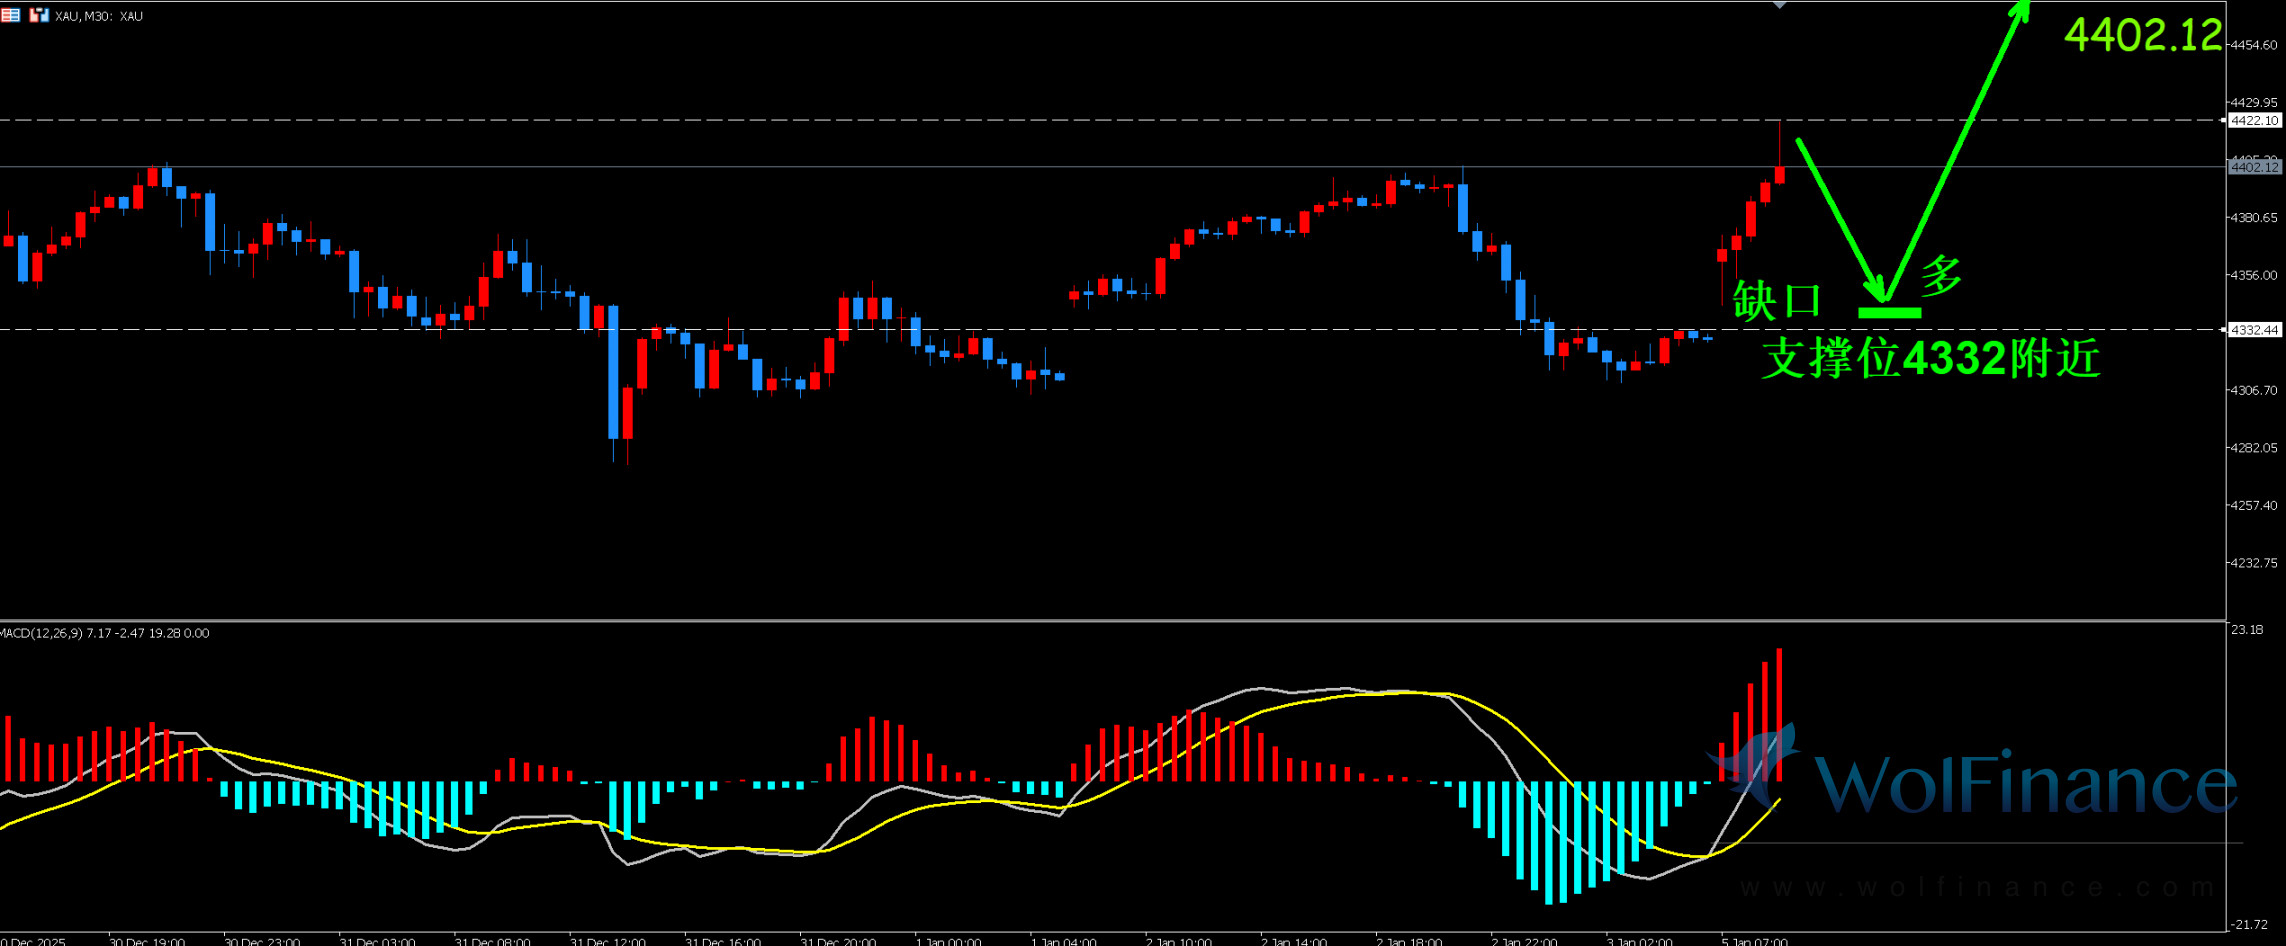Click the green horizontal support bar
The width and height of the screenshot is (2286, 946).
[x=1889, y=313]
